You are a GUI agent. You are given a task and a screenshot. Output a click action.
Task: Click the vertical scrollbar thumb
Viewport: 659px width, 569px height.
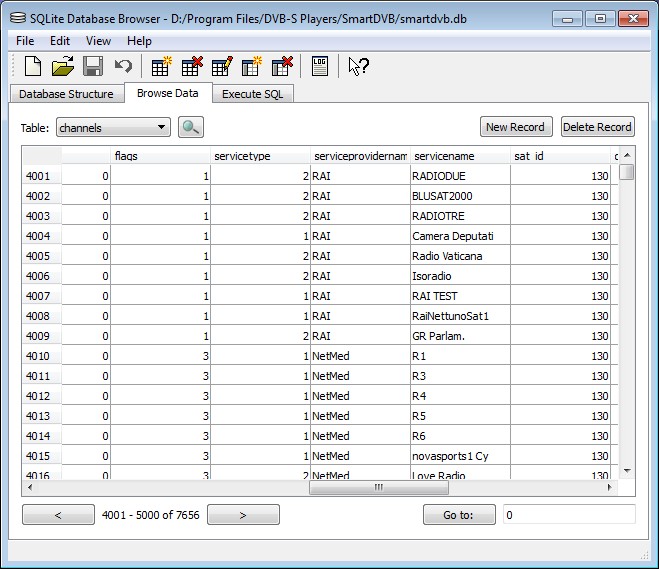coord(627,172)
